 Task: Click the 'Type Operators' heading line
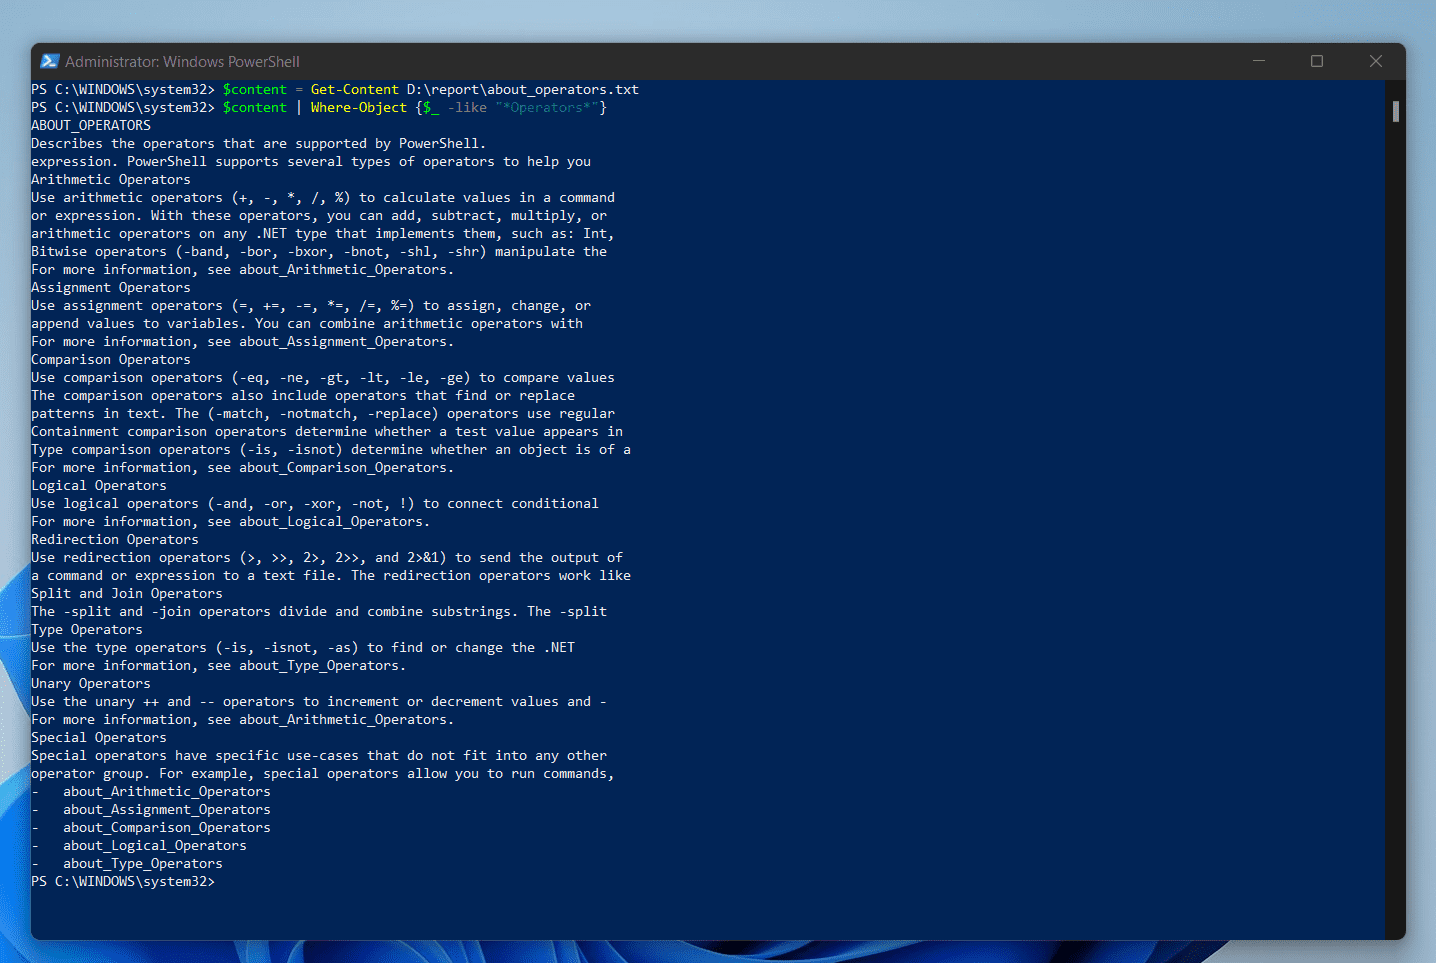87,630
